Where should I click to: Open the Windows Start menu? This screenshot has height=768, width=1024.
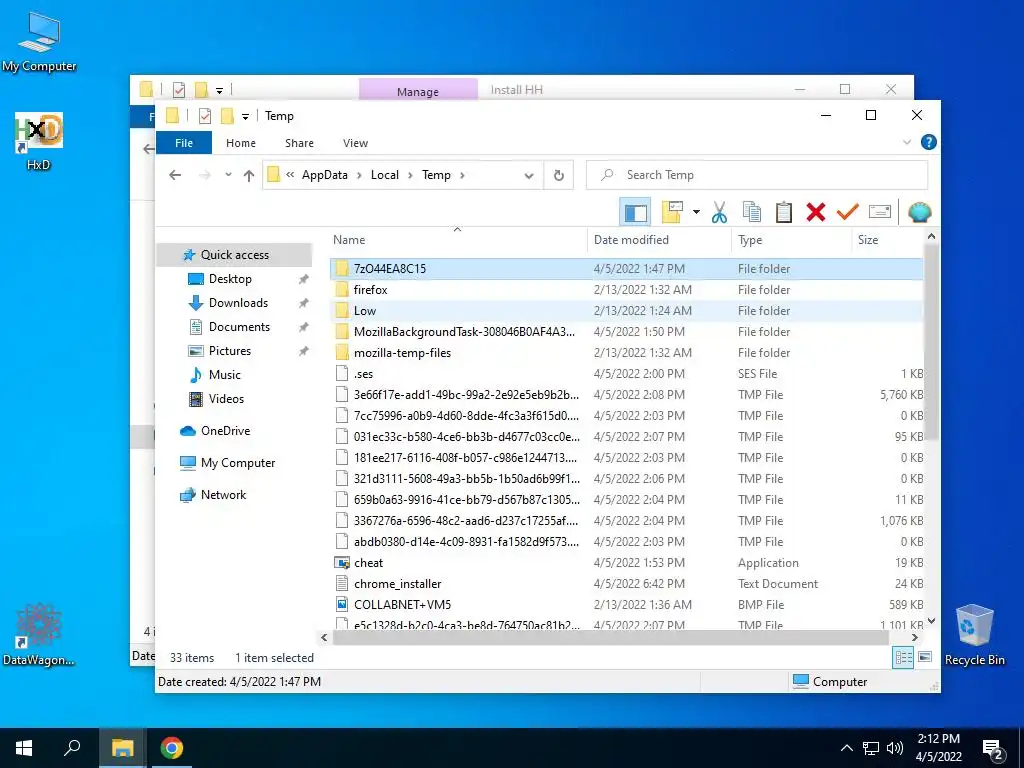pyautogui.click(x=24, y=748)
